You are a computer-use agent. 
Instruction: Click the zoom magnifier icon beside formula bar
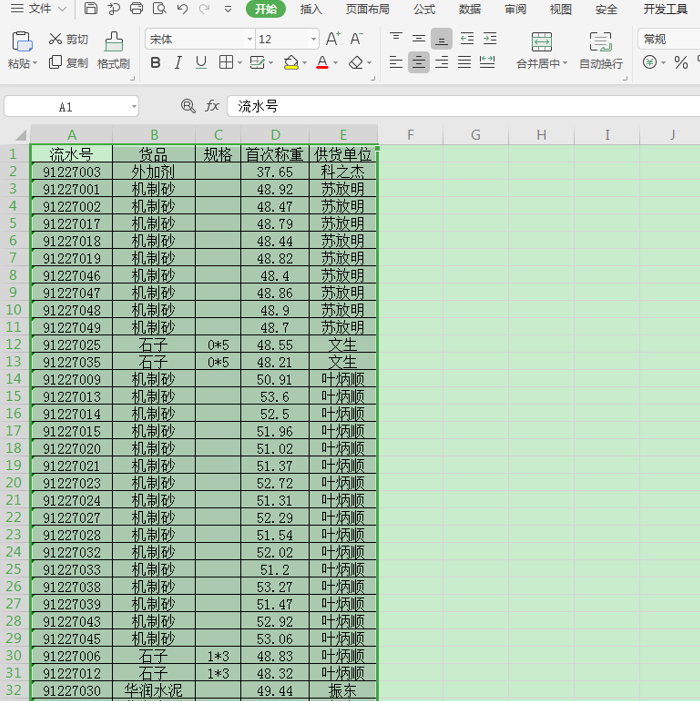(x=188, y=106)
